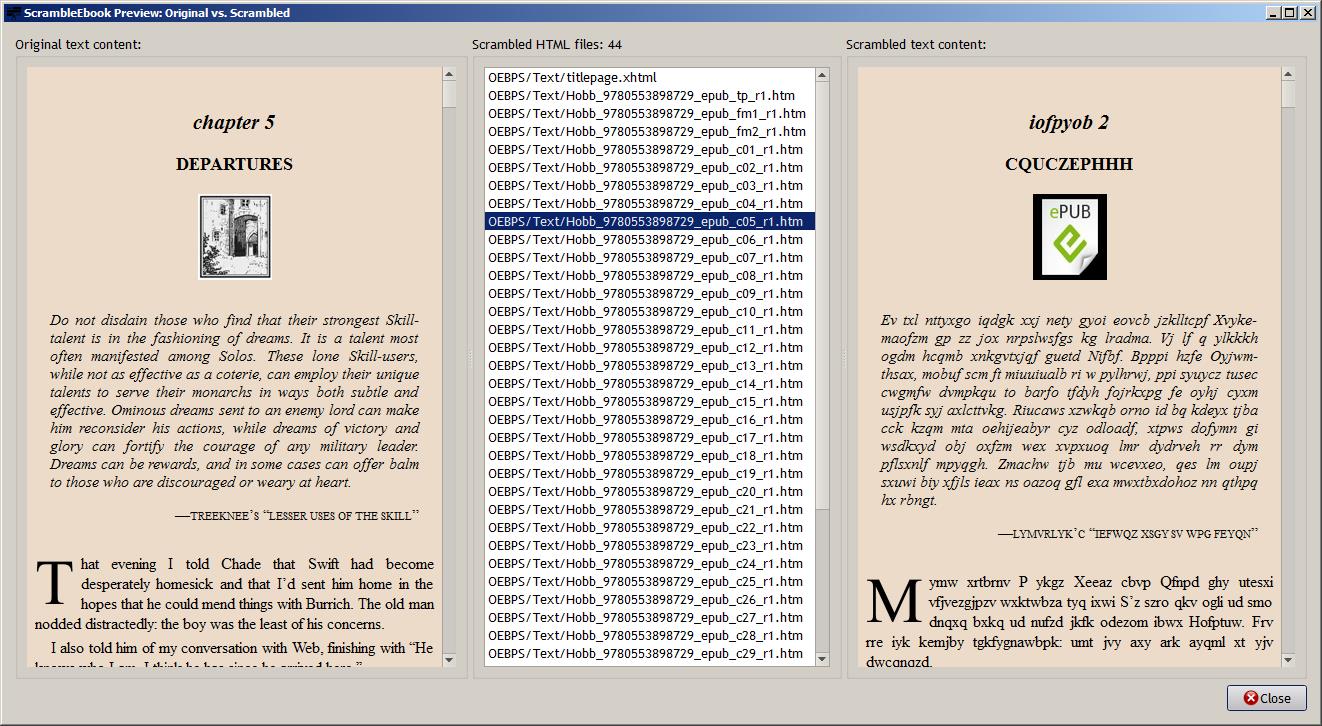Select the epub_c10_r1.htm file entry
This screenshot has width=1322, height=726.
pyautogui.click(x=650, y=311)
